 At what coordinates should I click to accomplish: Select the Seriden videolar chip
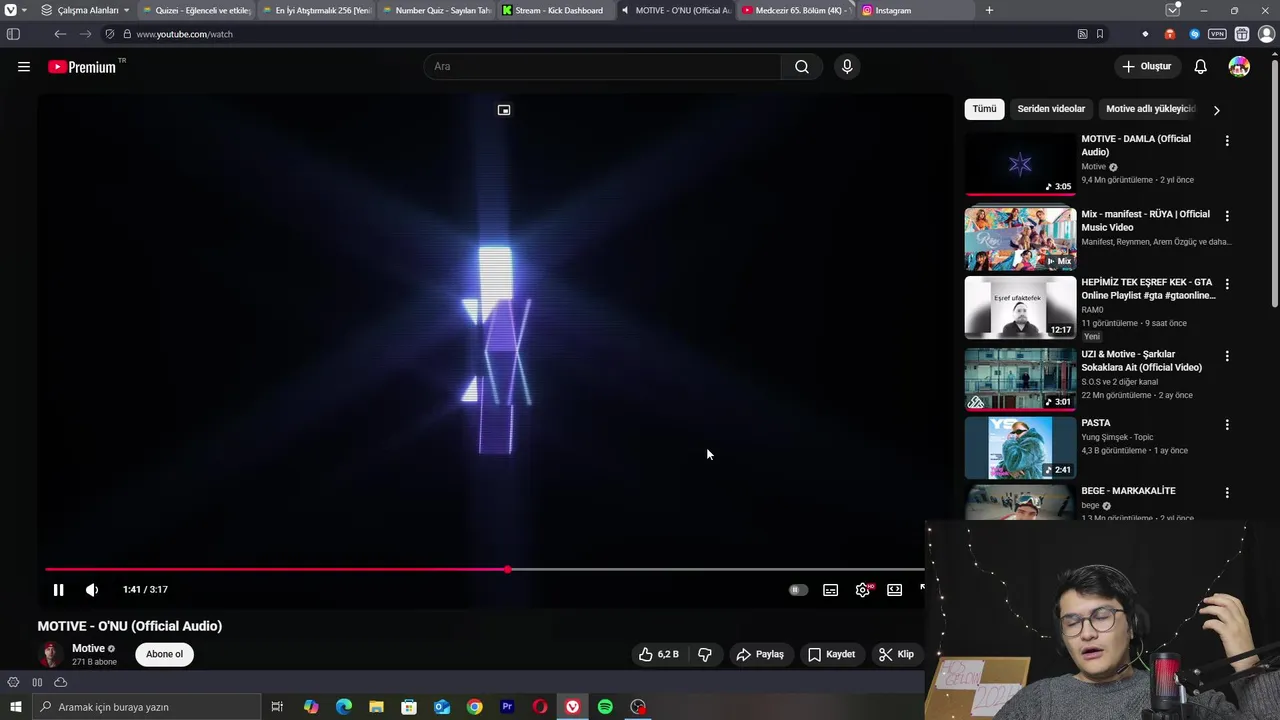(1051, 109)
